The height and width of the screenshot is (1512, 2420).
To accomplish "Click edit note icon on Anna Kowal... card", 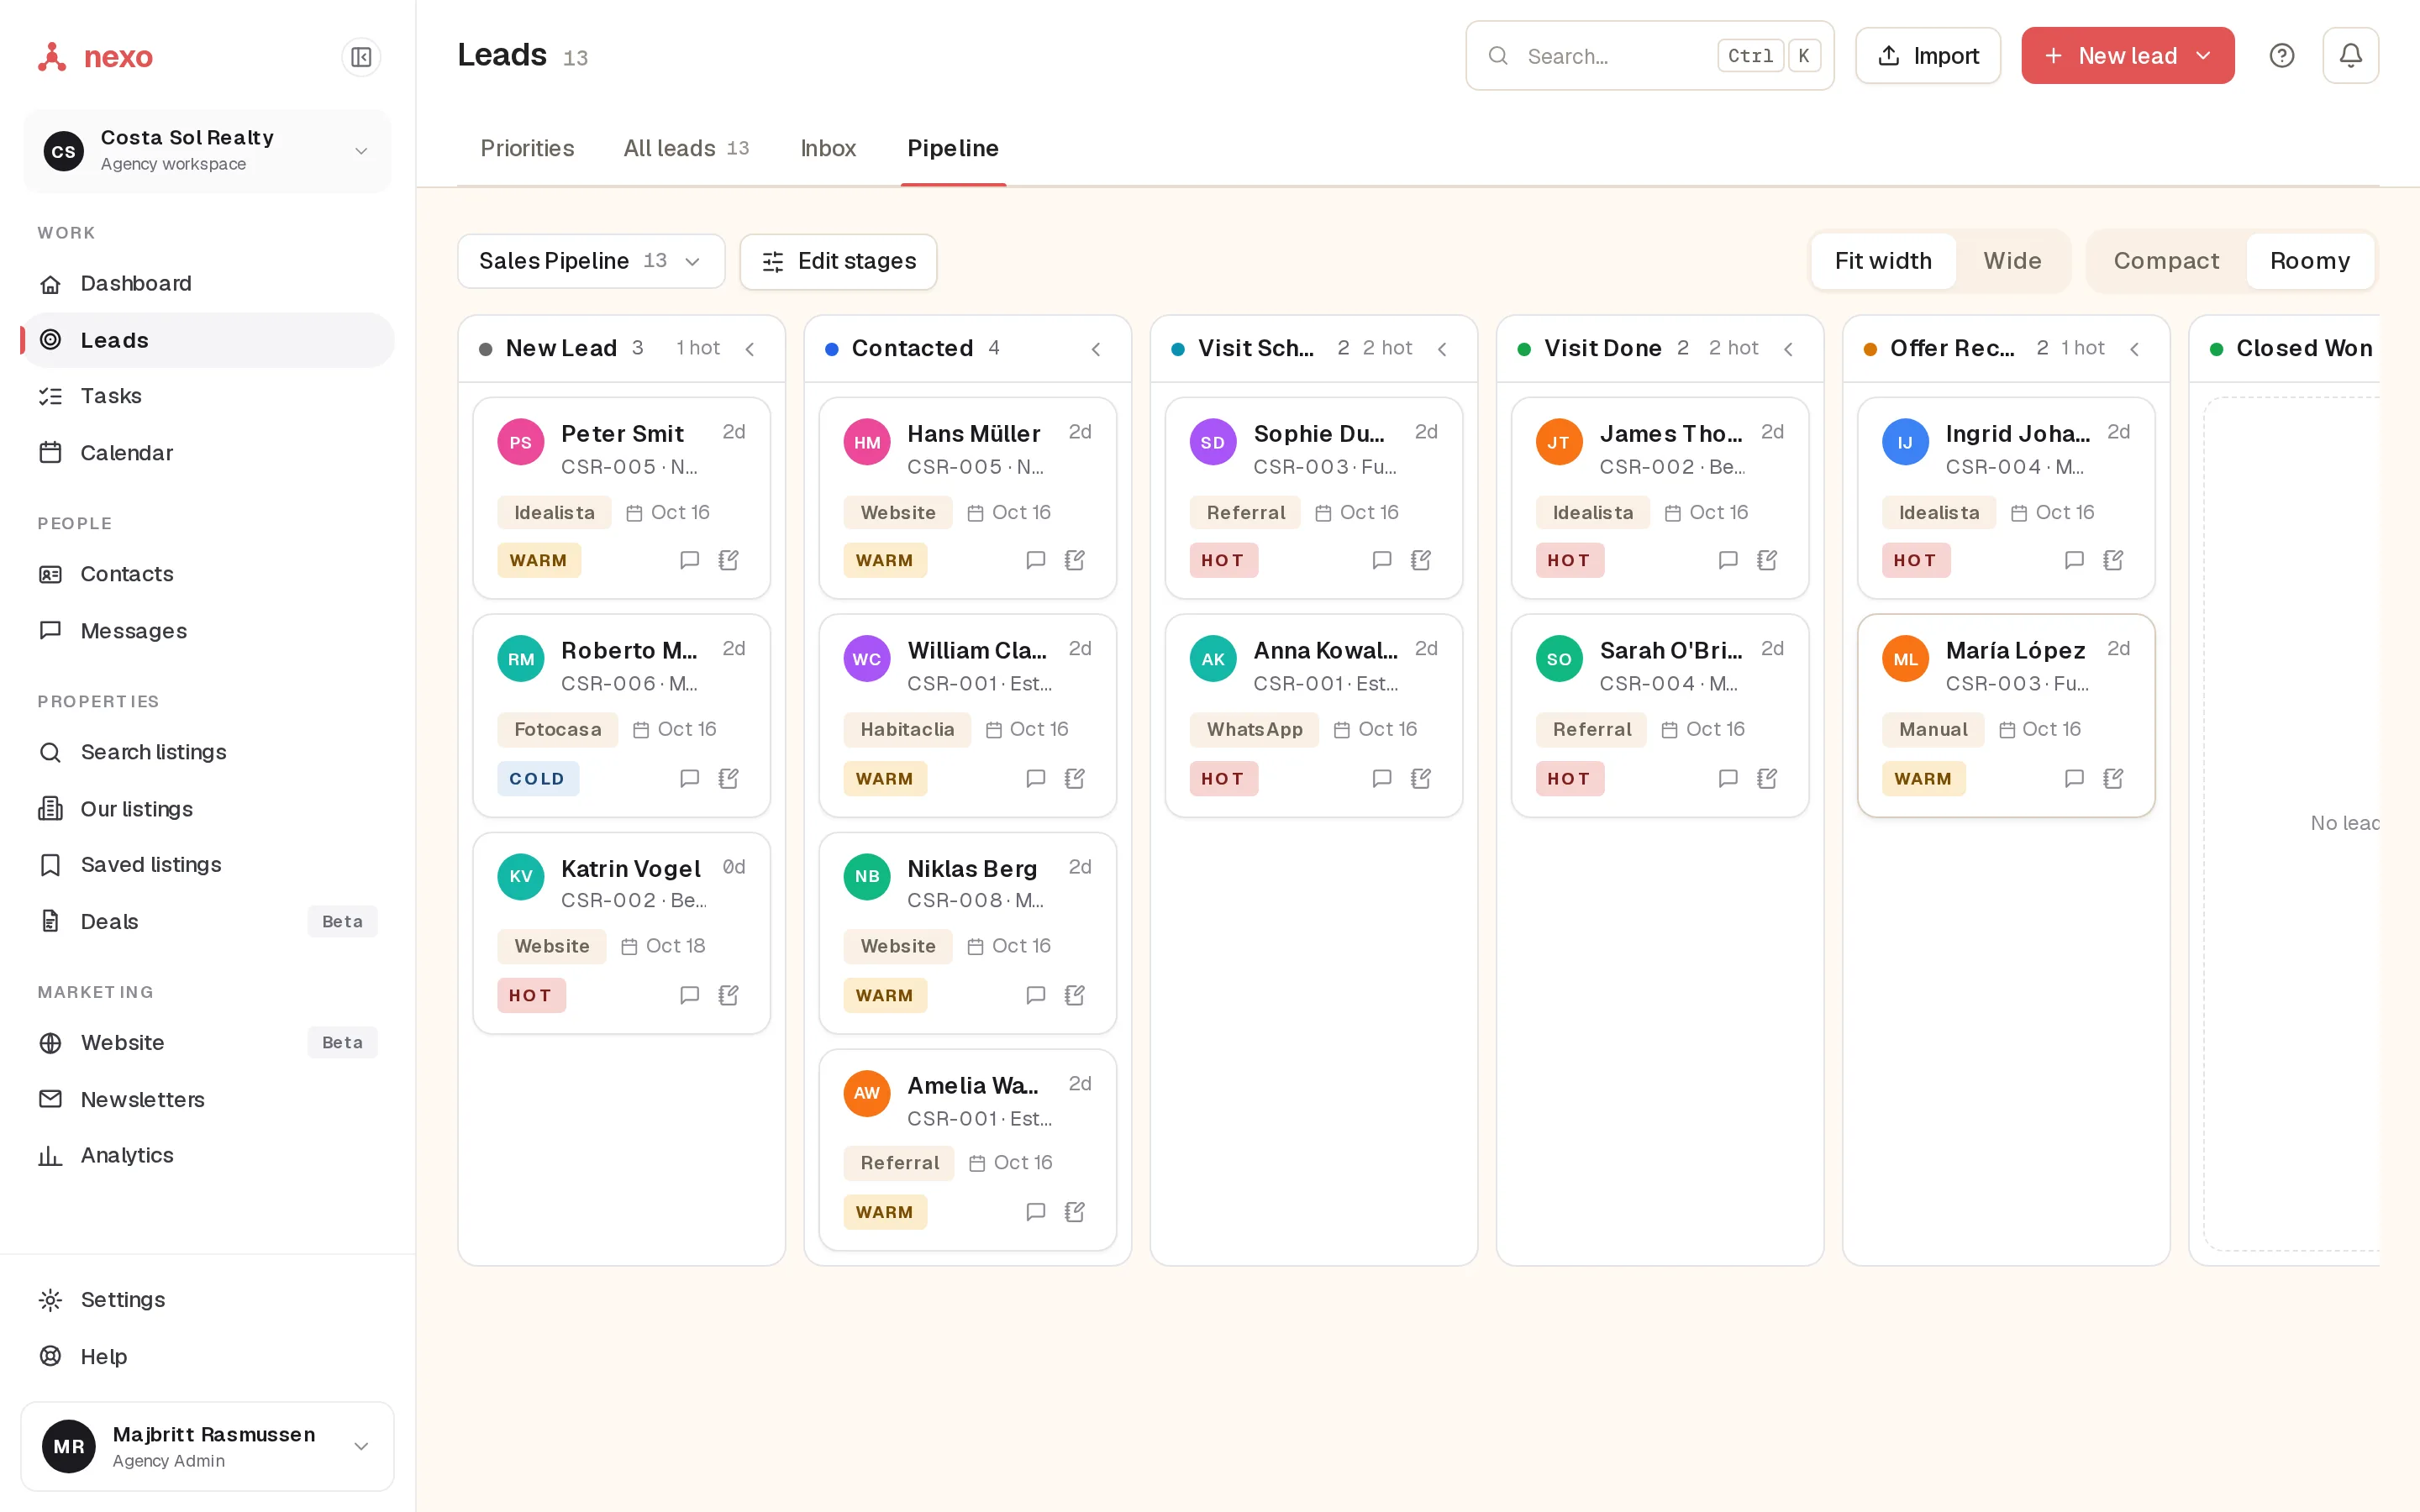I will pos(1421,778).
